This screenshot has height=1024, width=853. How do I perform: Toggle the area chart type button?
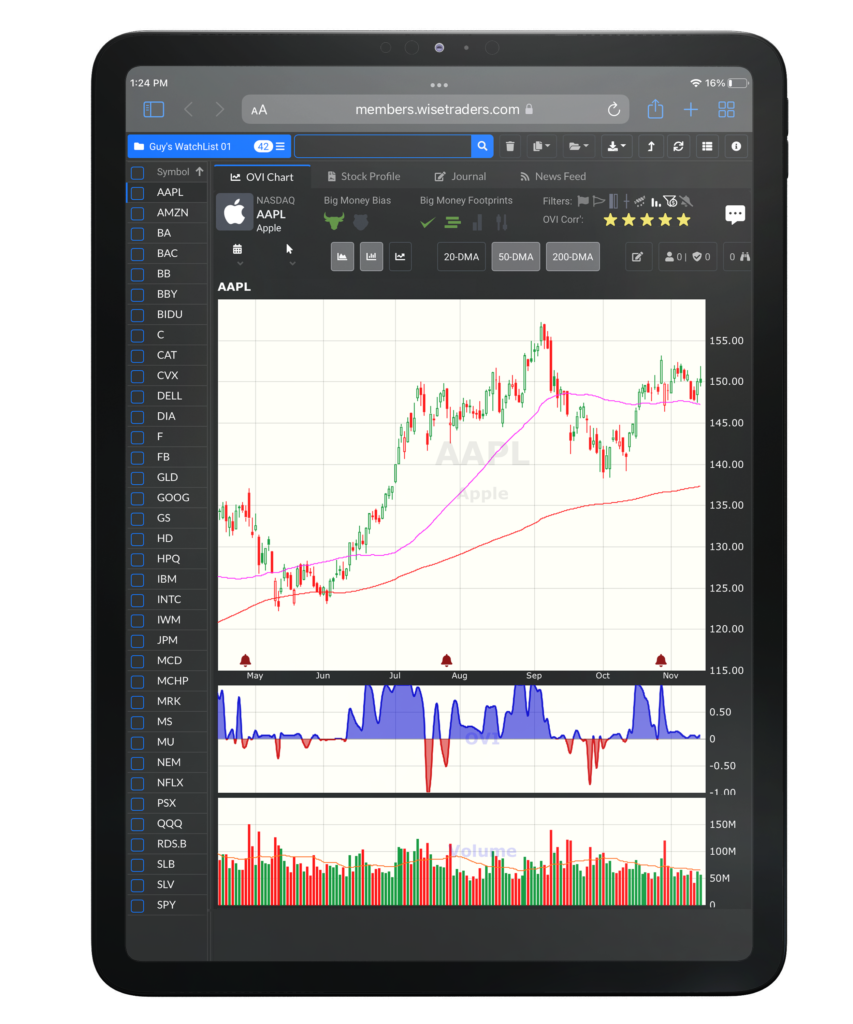(x=342, y=257)
